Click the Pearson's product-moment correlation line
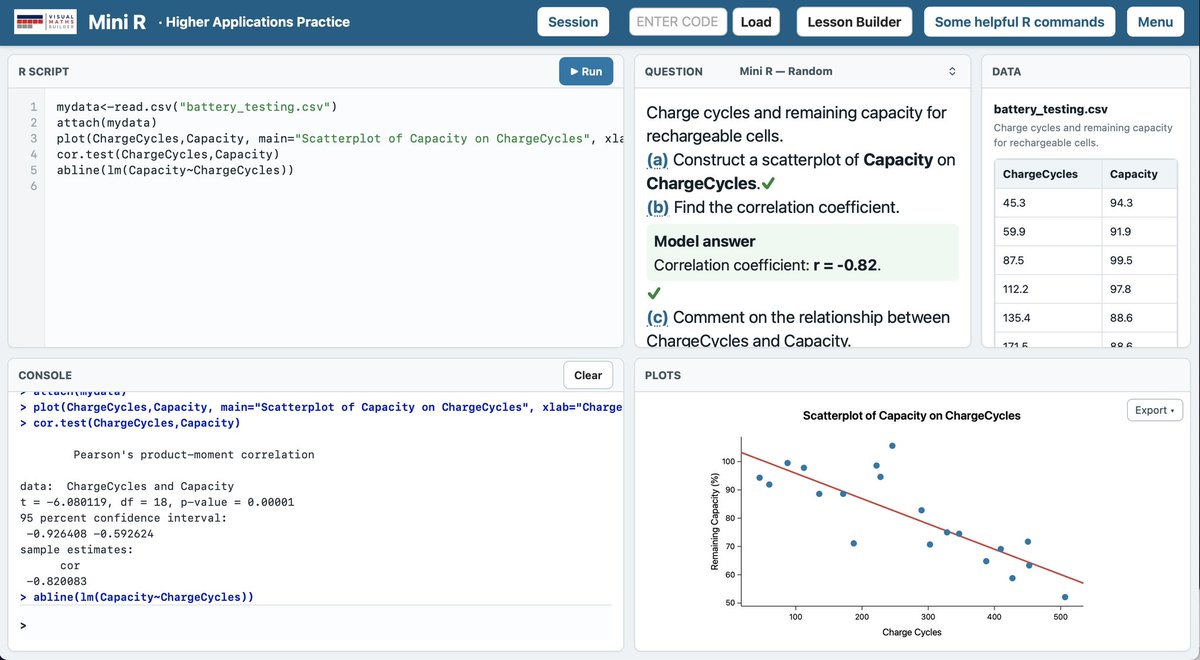This screenshot has height=660, width=1200. [194, 454]
